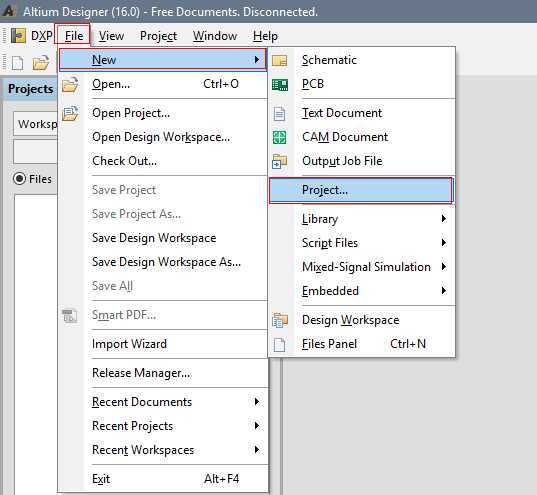537x495 pixels.
Task: Click the Open Project icon in File menu
Action: point(70,113)
